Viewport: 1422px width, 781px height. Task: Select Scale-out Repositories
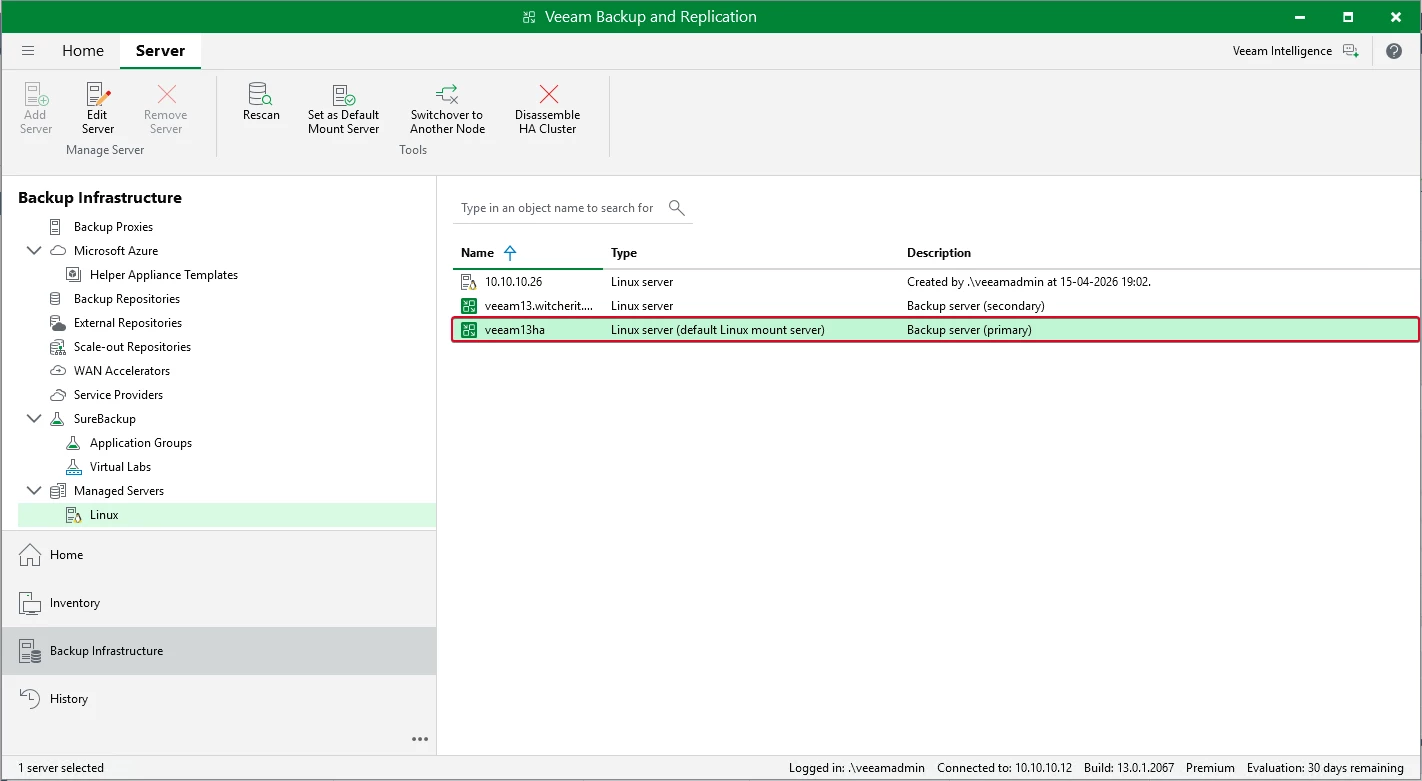coord(132,347)
